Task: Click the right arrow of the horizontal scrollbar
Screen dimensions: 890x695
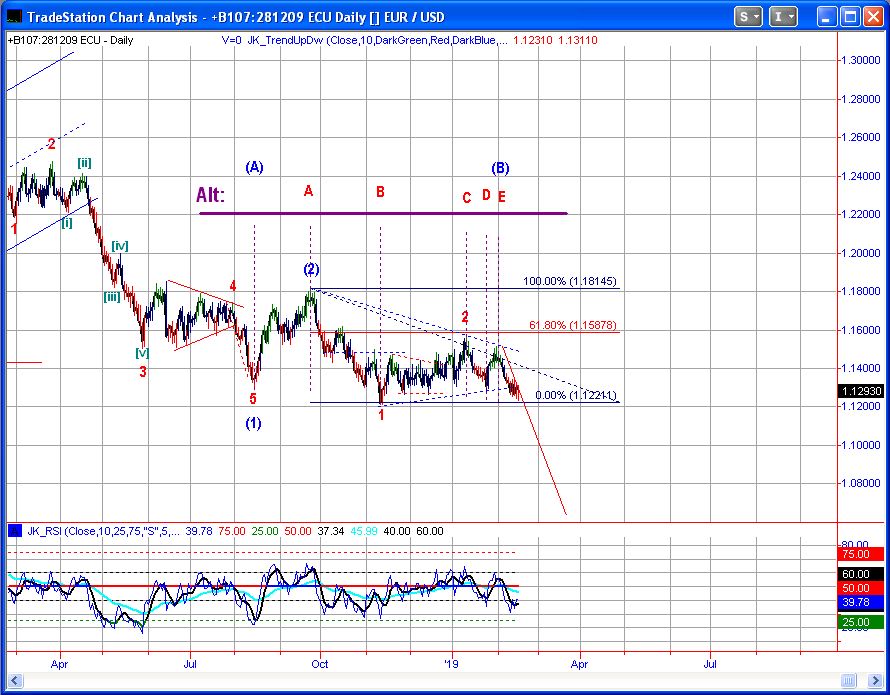Action: [875, 680]
